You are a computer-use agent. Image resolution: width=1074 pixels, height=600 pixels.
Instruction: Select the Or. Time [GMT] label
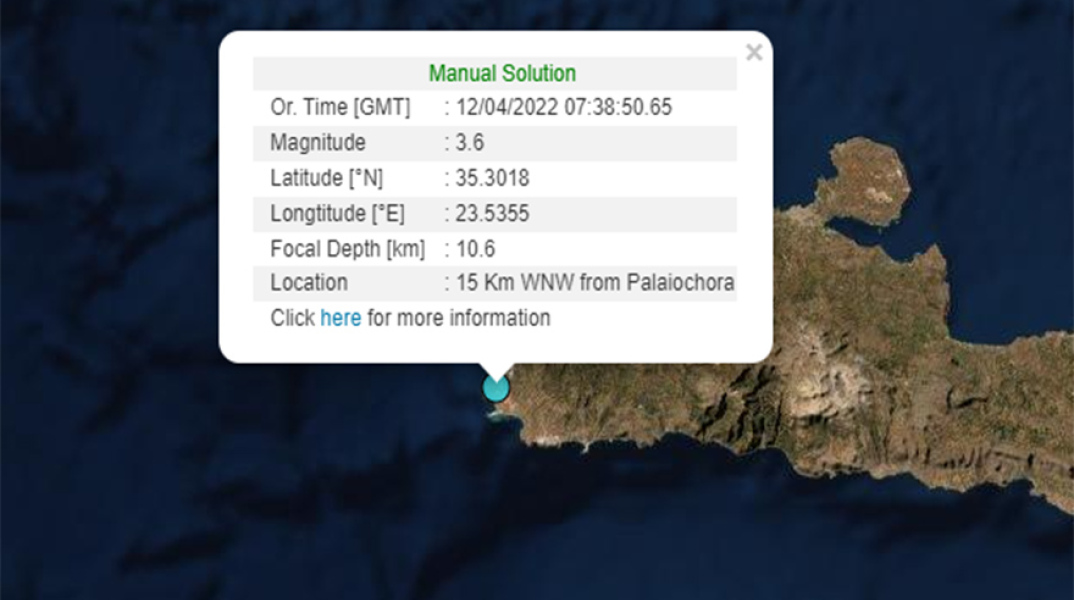(x=340, y=108)
